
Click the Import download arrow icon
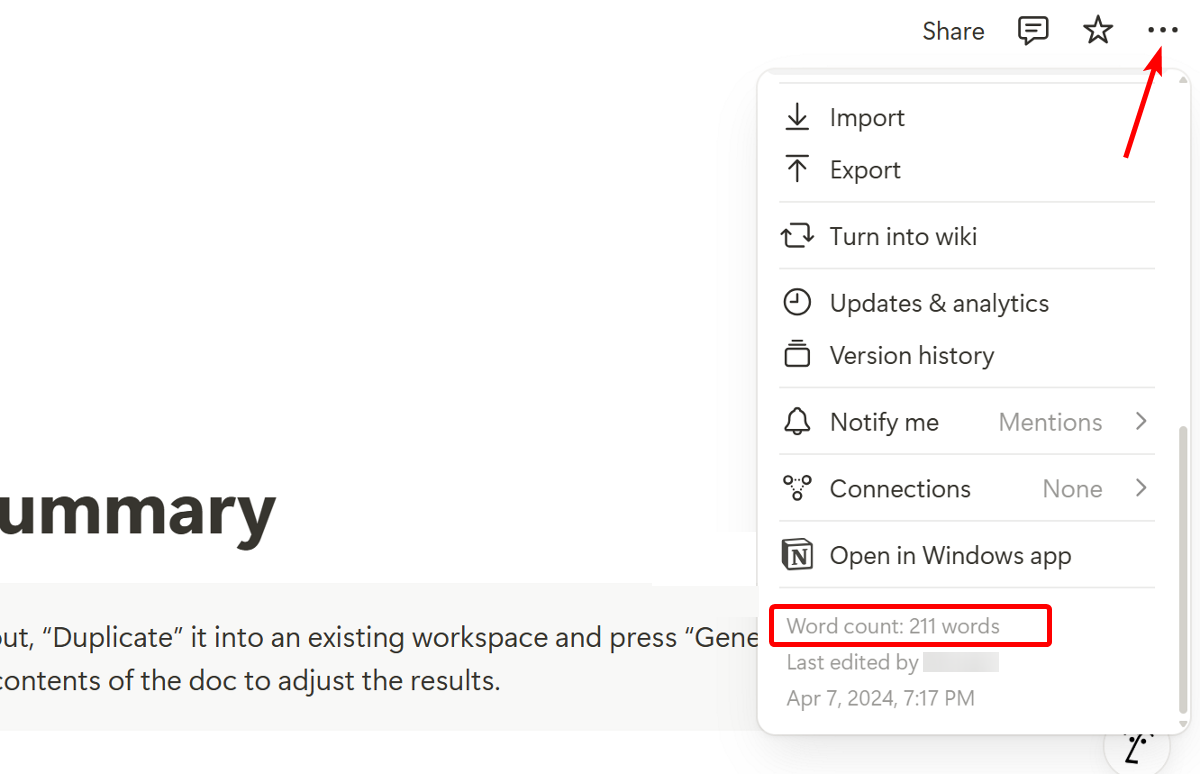(x=797, y=117)
